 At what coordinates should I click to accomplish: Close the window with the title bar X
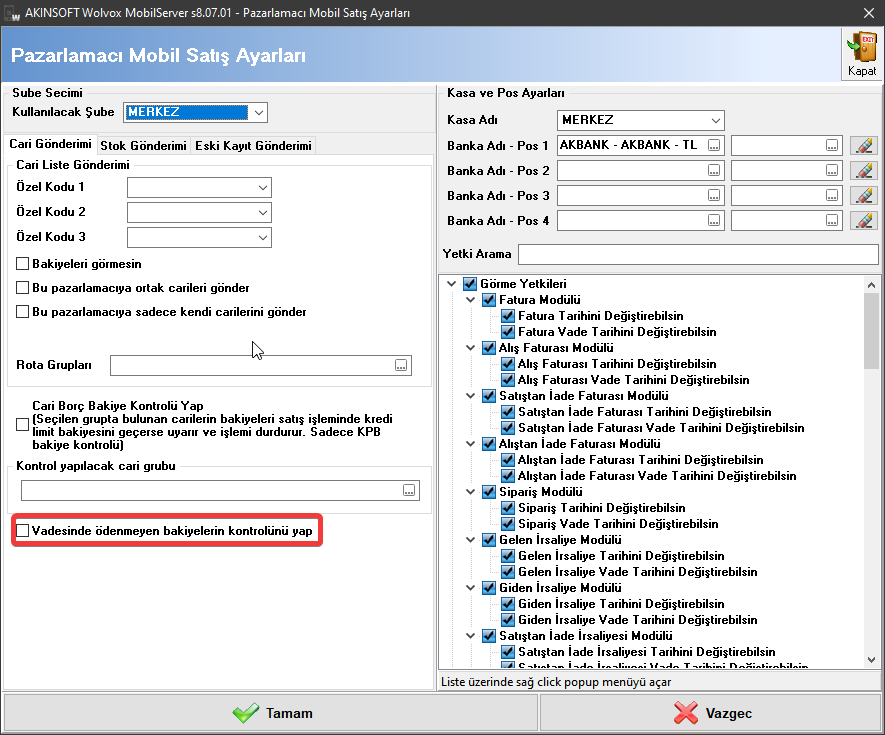tap(869, 12)
